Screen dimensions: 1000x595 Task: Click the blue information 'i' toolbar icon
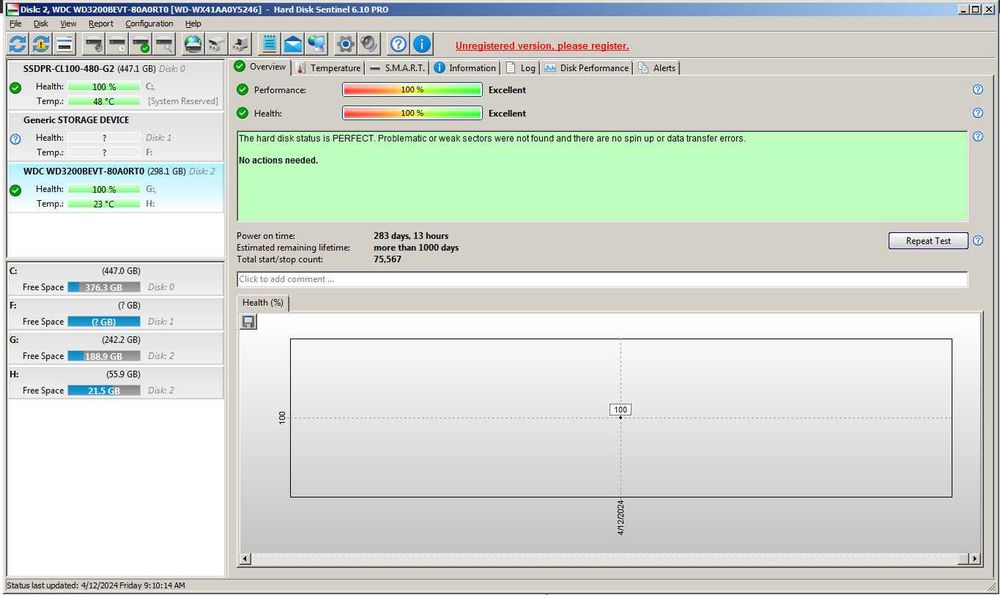click(x=422, y=44)
